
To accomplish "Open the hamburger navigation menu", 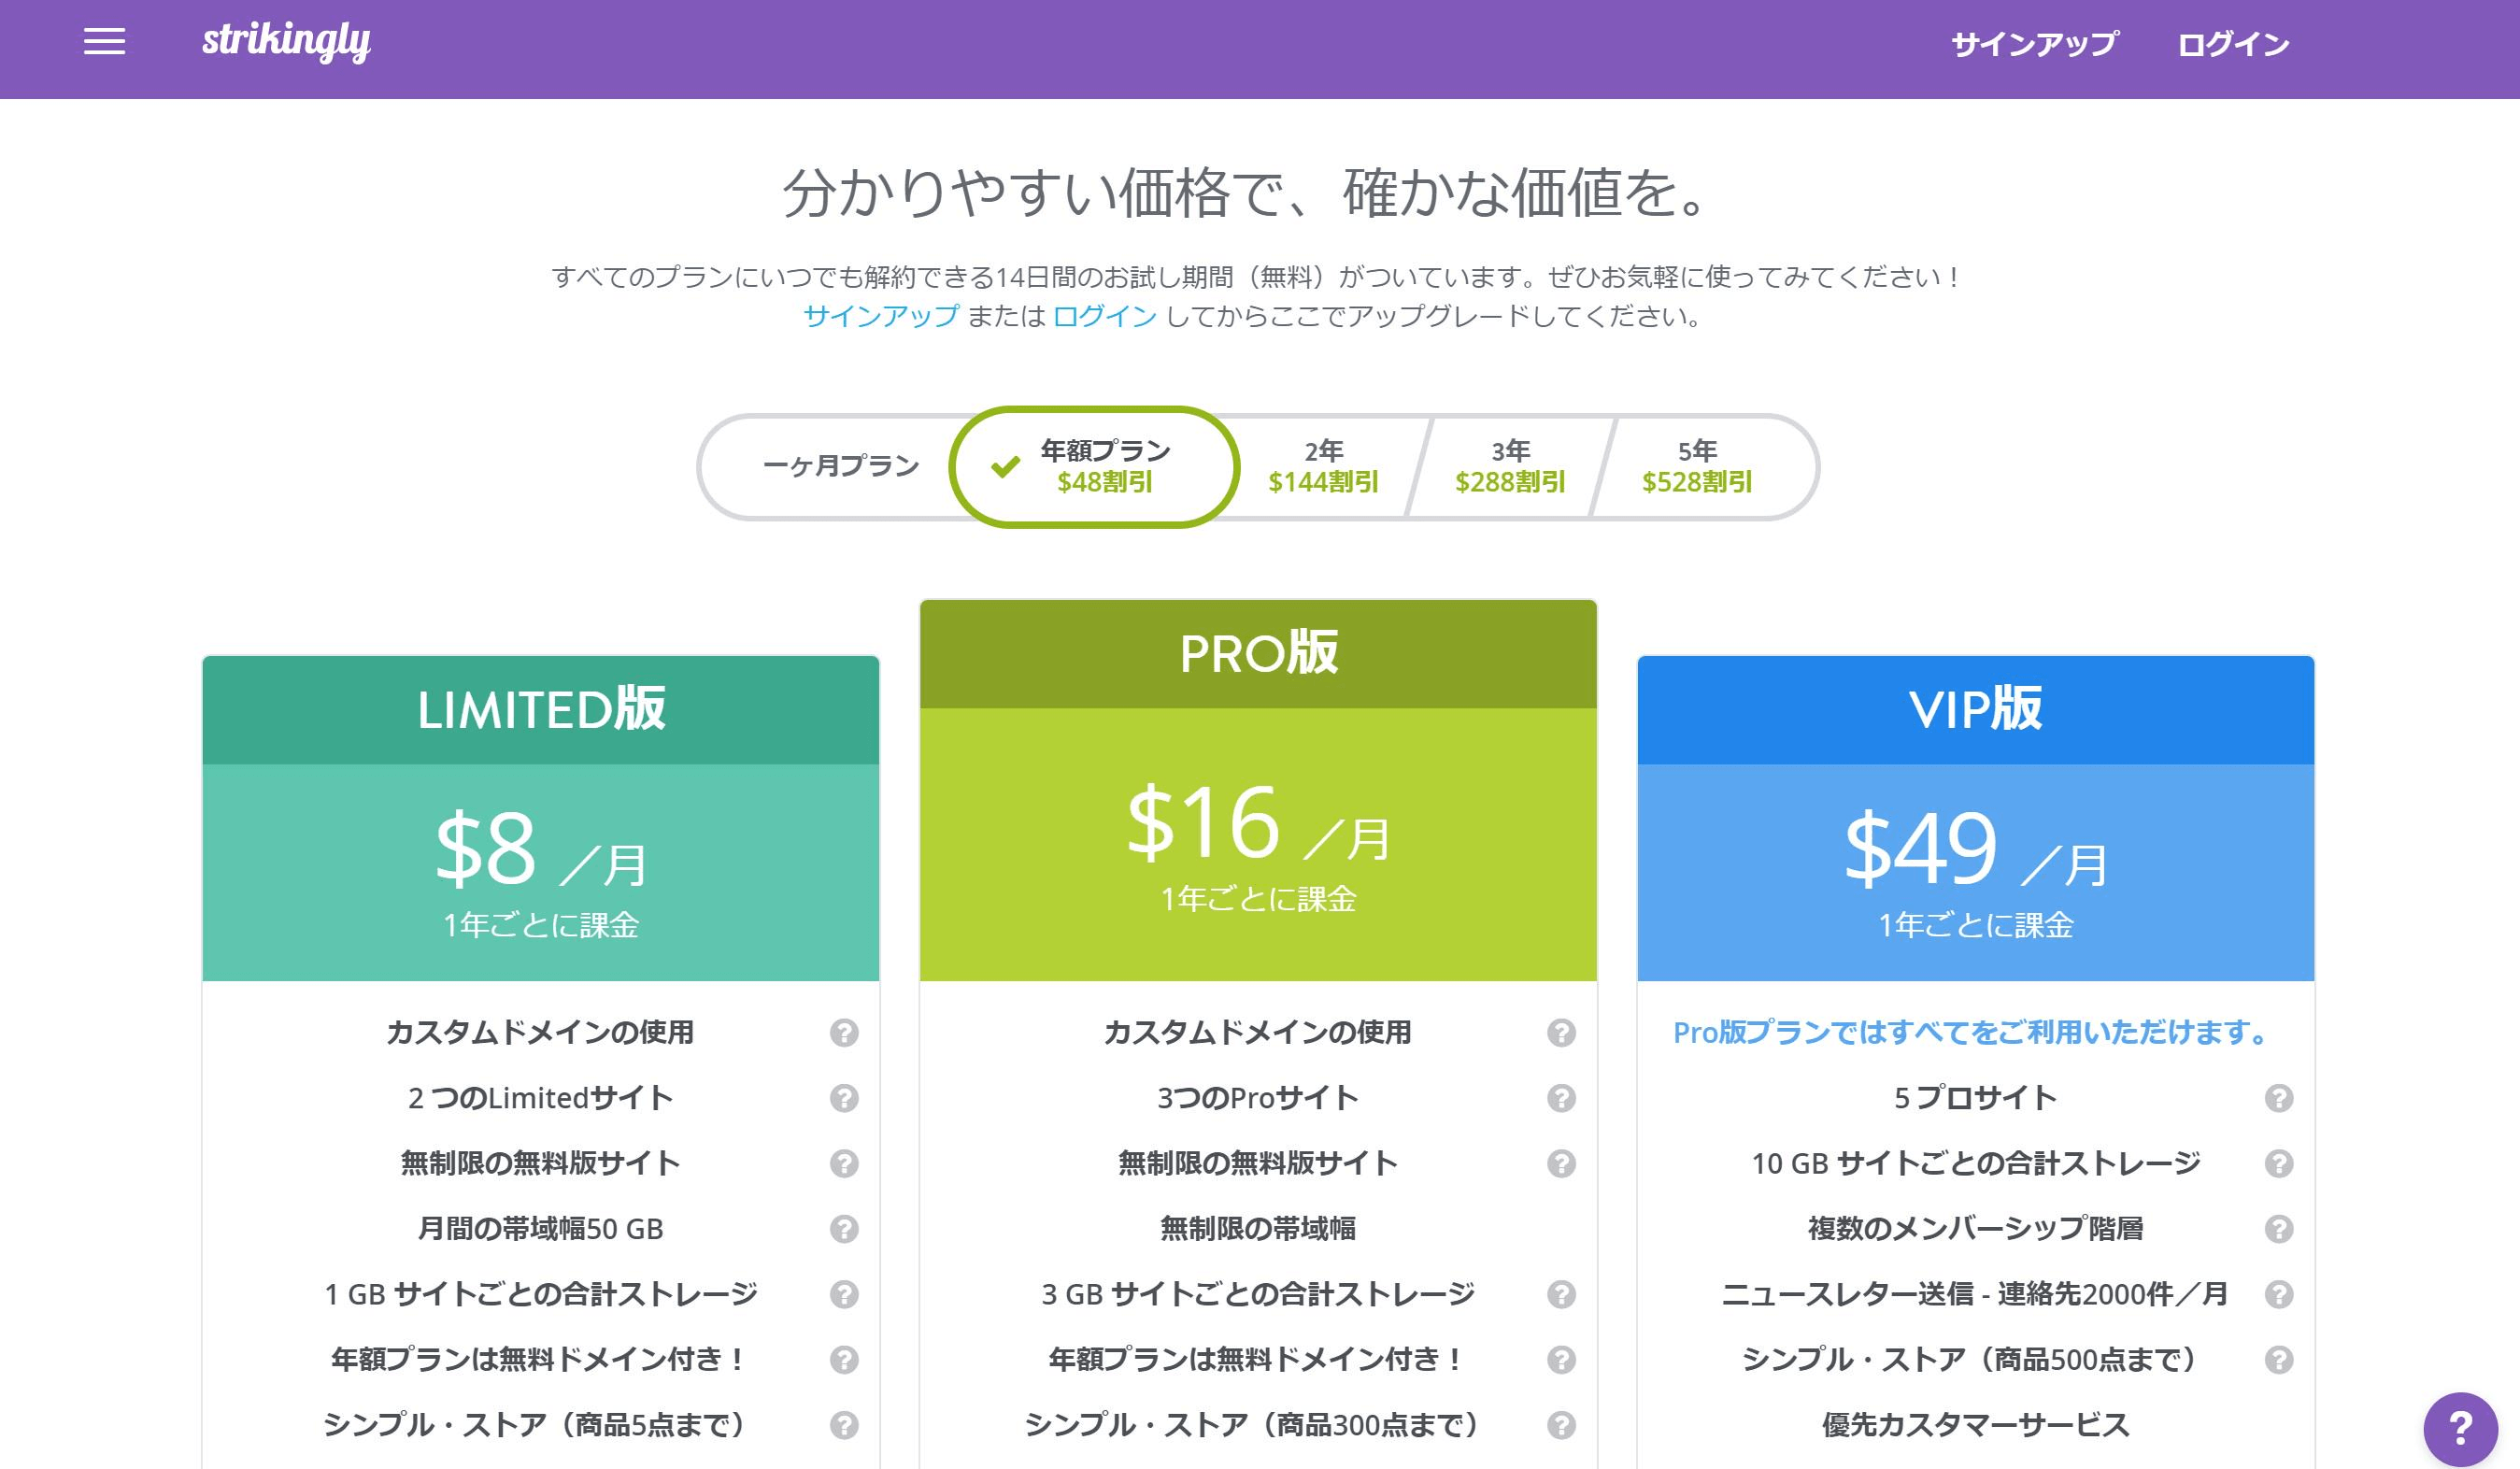I will tap(105, 40).
